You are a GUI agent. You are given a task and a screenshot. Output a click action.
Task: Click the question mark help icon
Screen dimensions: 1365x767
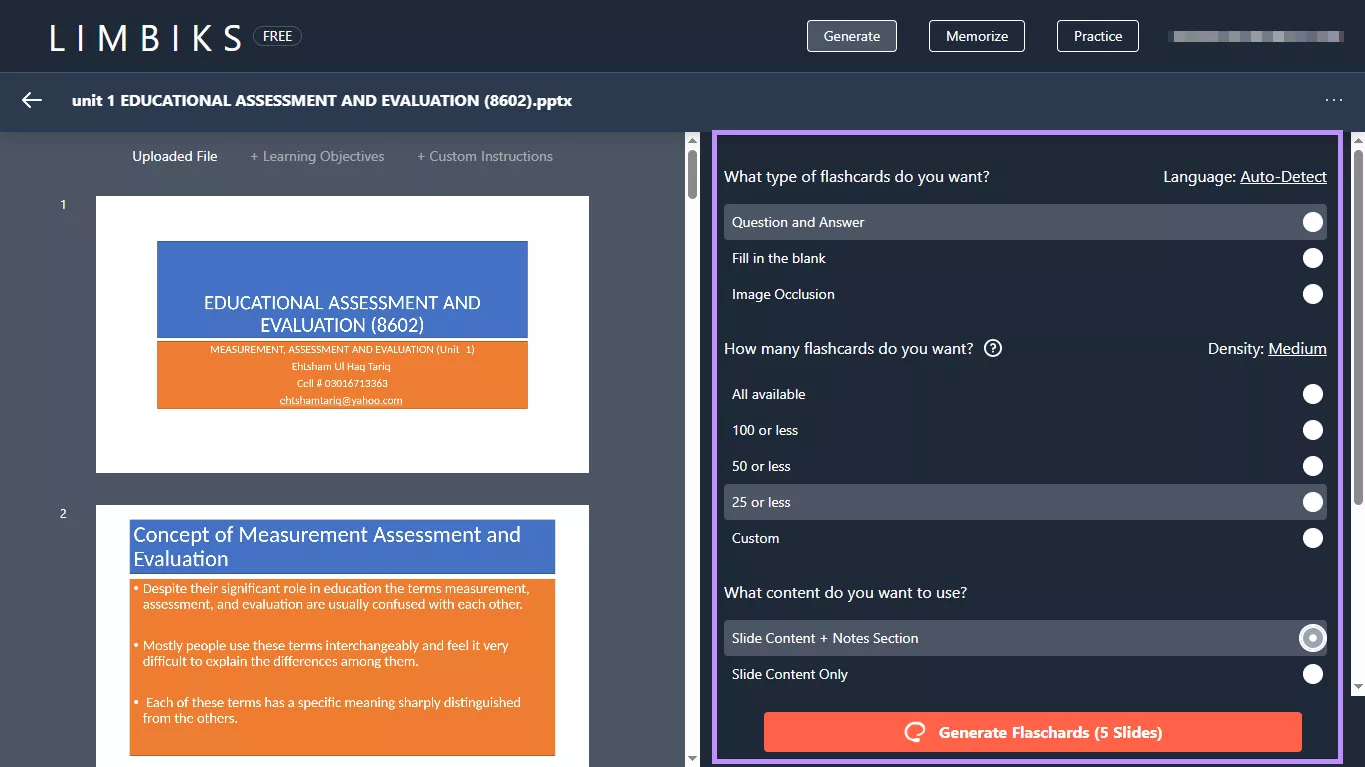(x=992, y=348)
